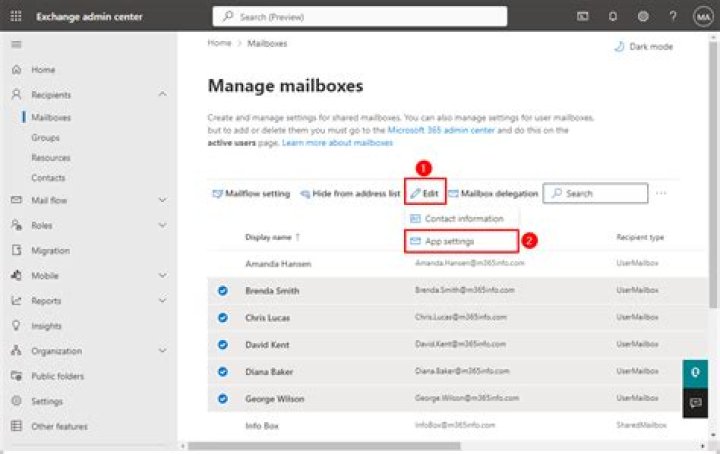Click the Recipient type column header
Screen dimensions: 720x454
point(640,237)
